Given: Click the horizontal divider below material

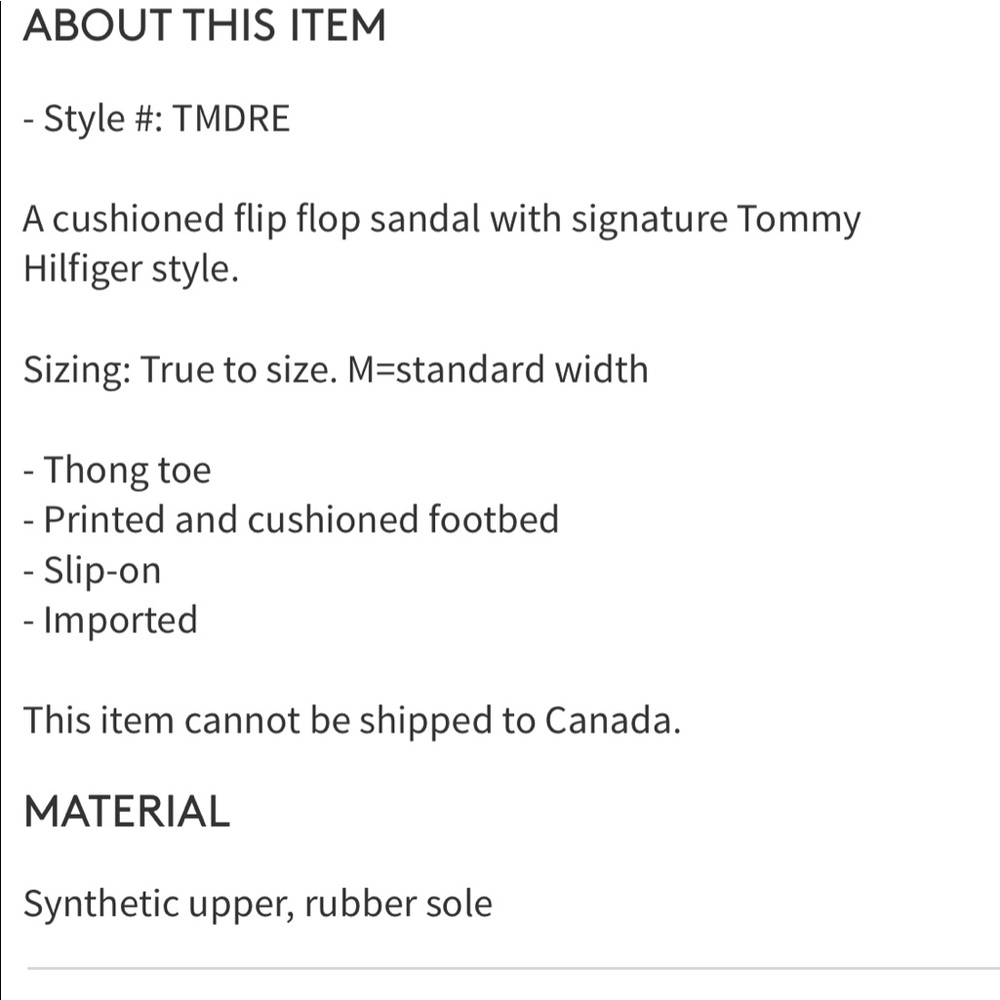Looking at the screenshot, I should click(513, 968).
